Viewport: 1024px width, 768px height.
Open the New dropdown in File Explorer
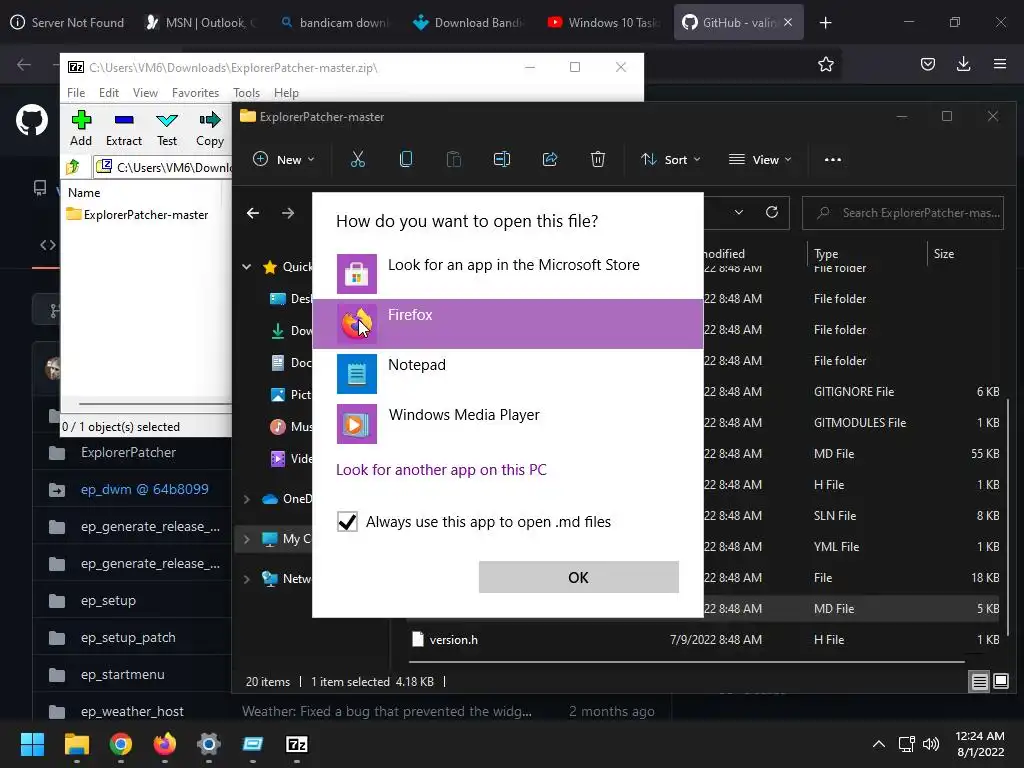click(284, 159)
